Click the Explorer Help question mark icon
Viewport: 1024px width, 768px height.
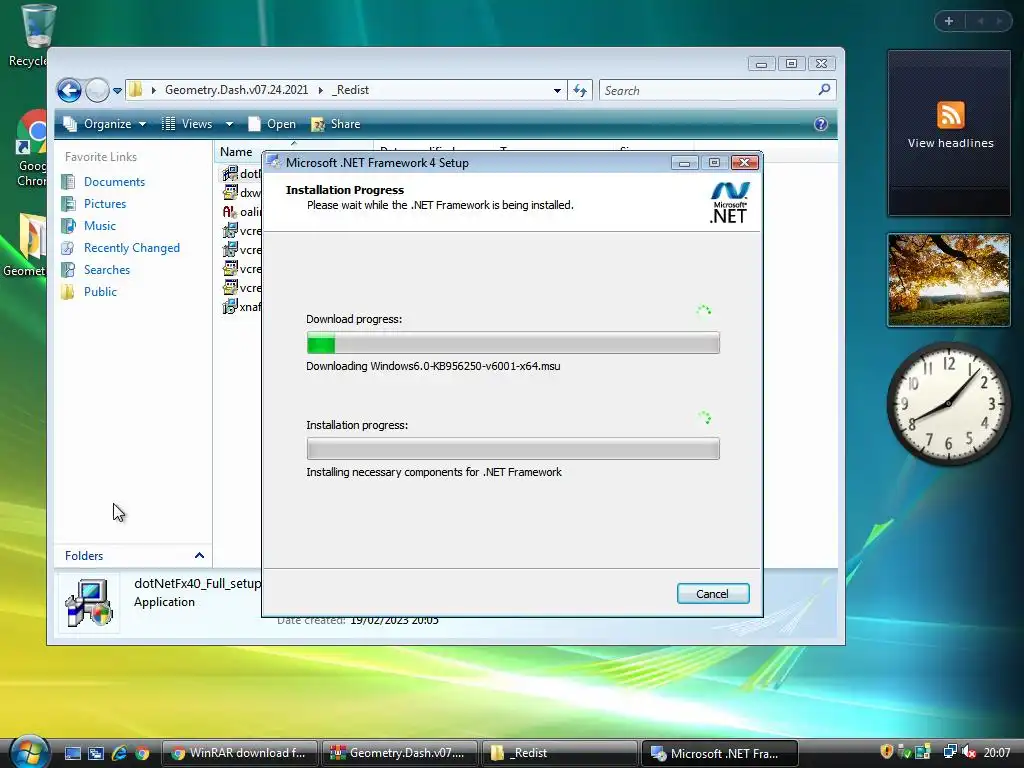(x=821, y=124)
